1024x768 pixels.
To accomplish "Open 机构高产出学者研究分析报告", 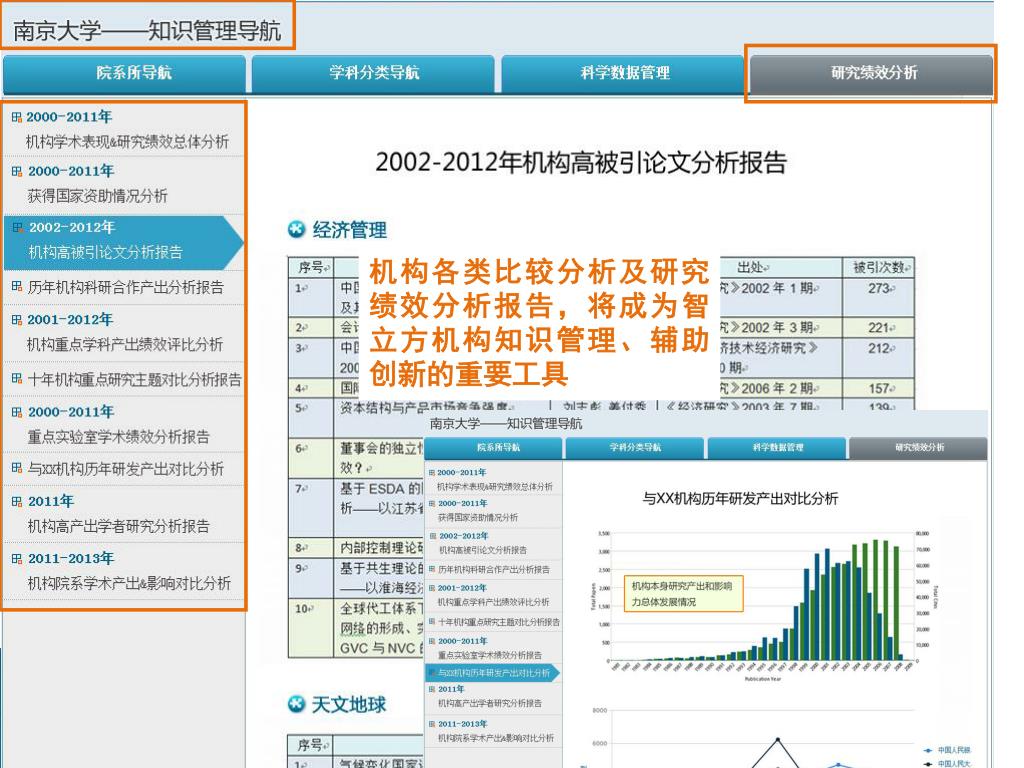I will click(118, 526).
